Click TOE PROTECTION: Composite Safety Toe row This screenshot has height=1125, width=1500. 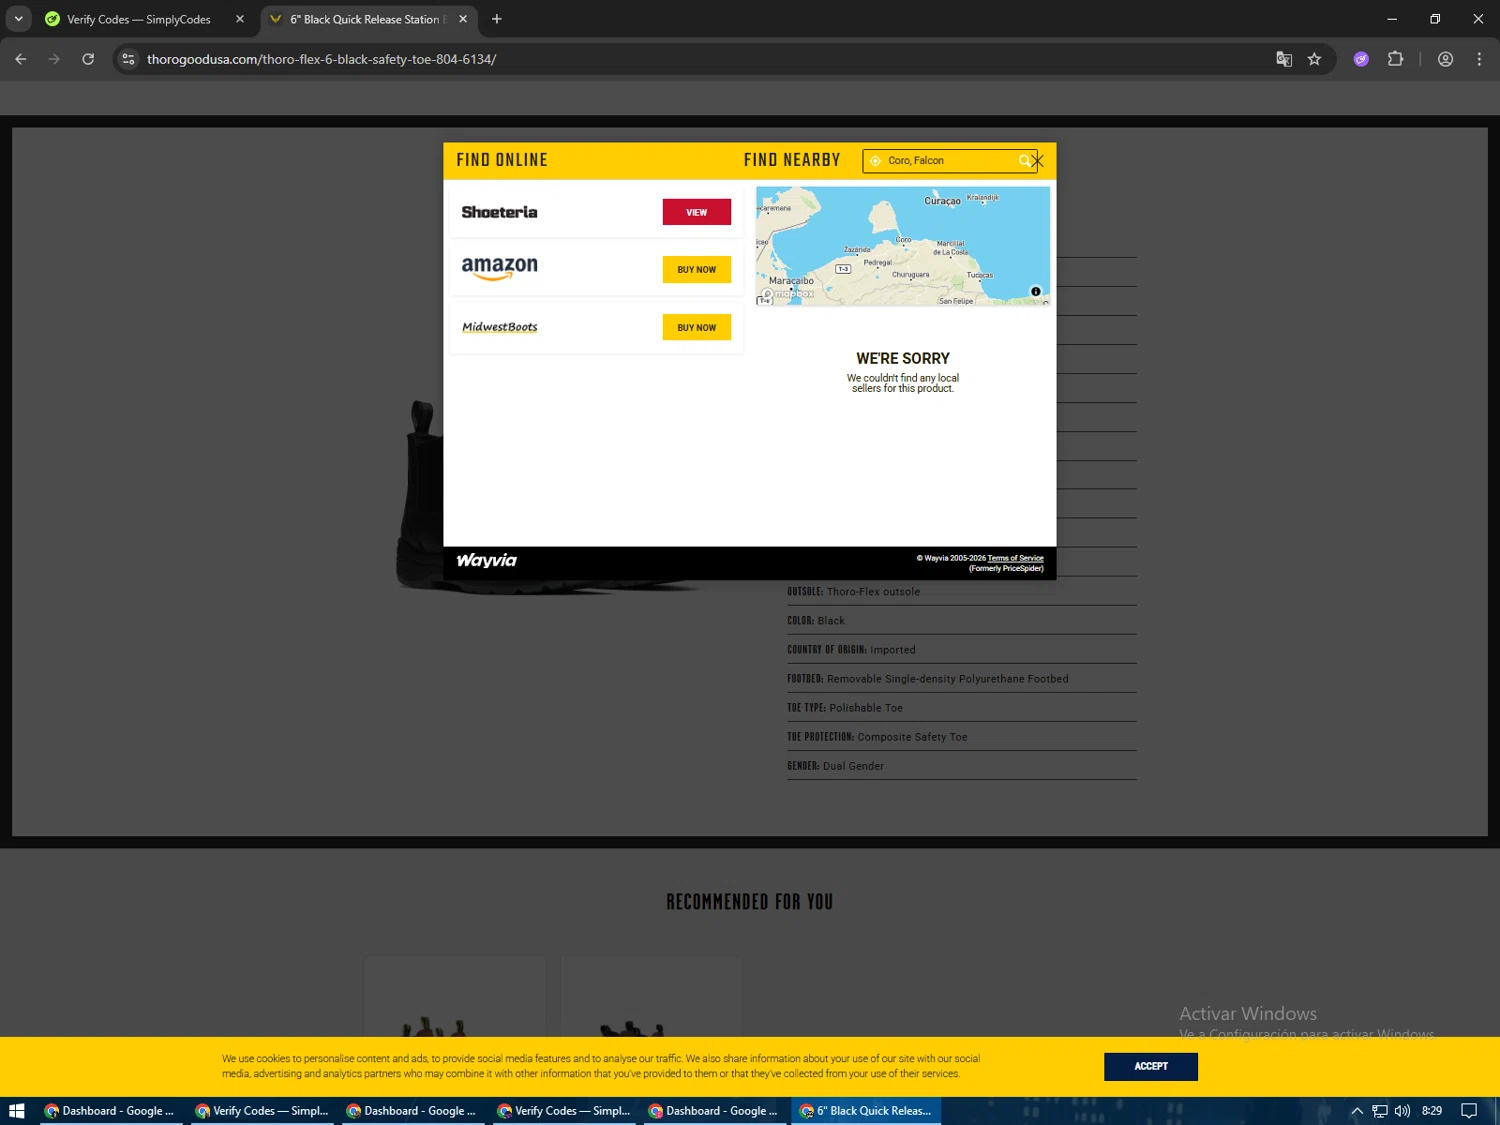[962, 737]
